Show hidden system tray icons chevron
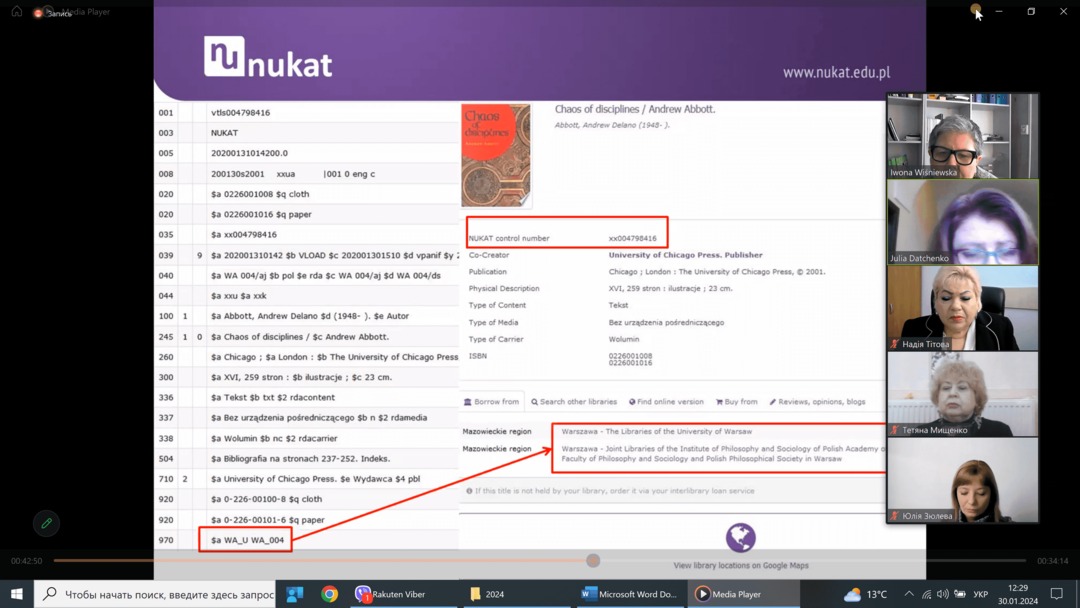Screen dimensions: 1080x608 click(x=909, y=594)
